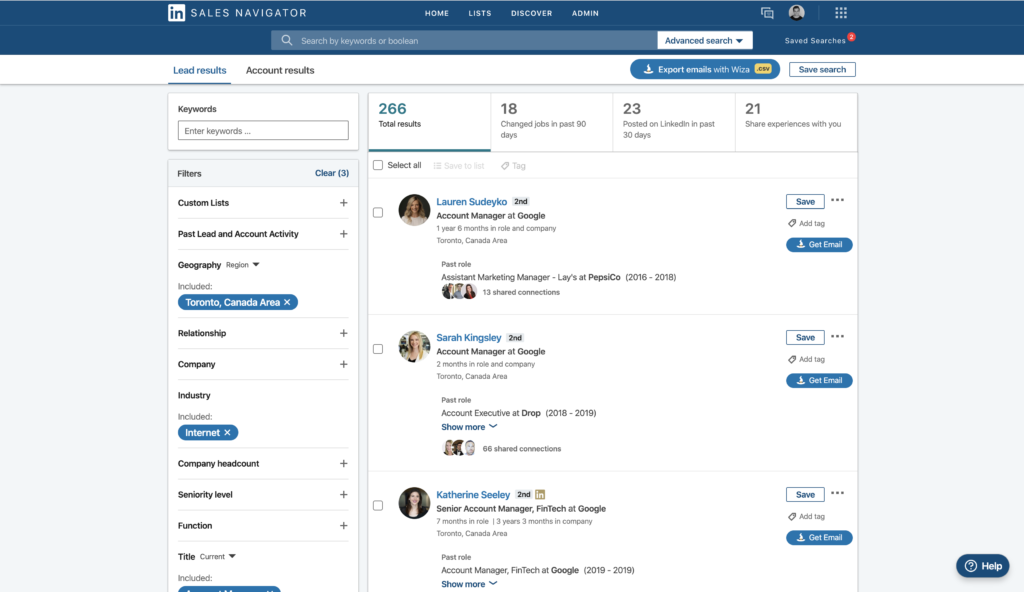Open the Discover menu
Viewport: 1024px width, 592px height.
click(x=531, y=13)
